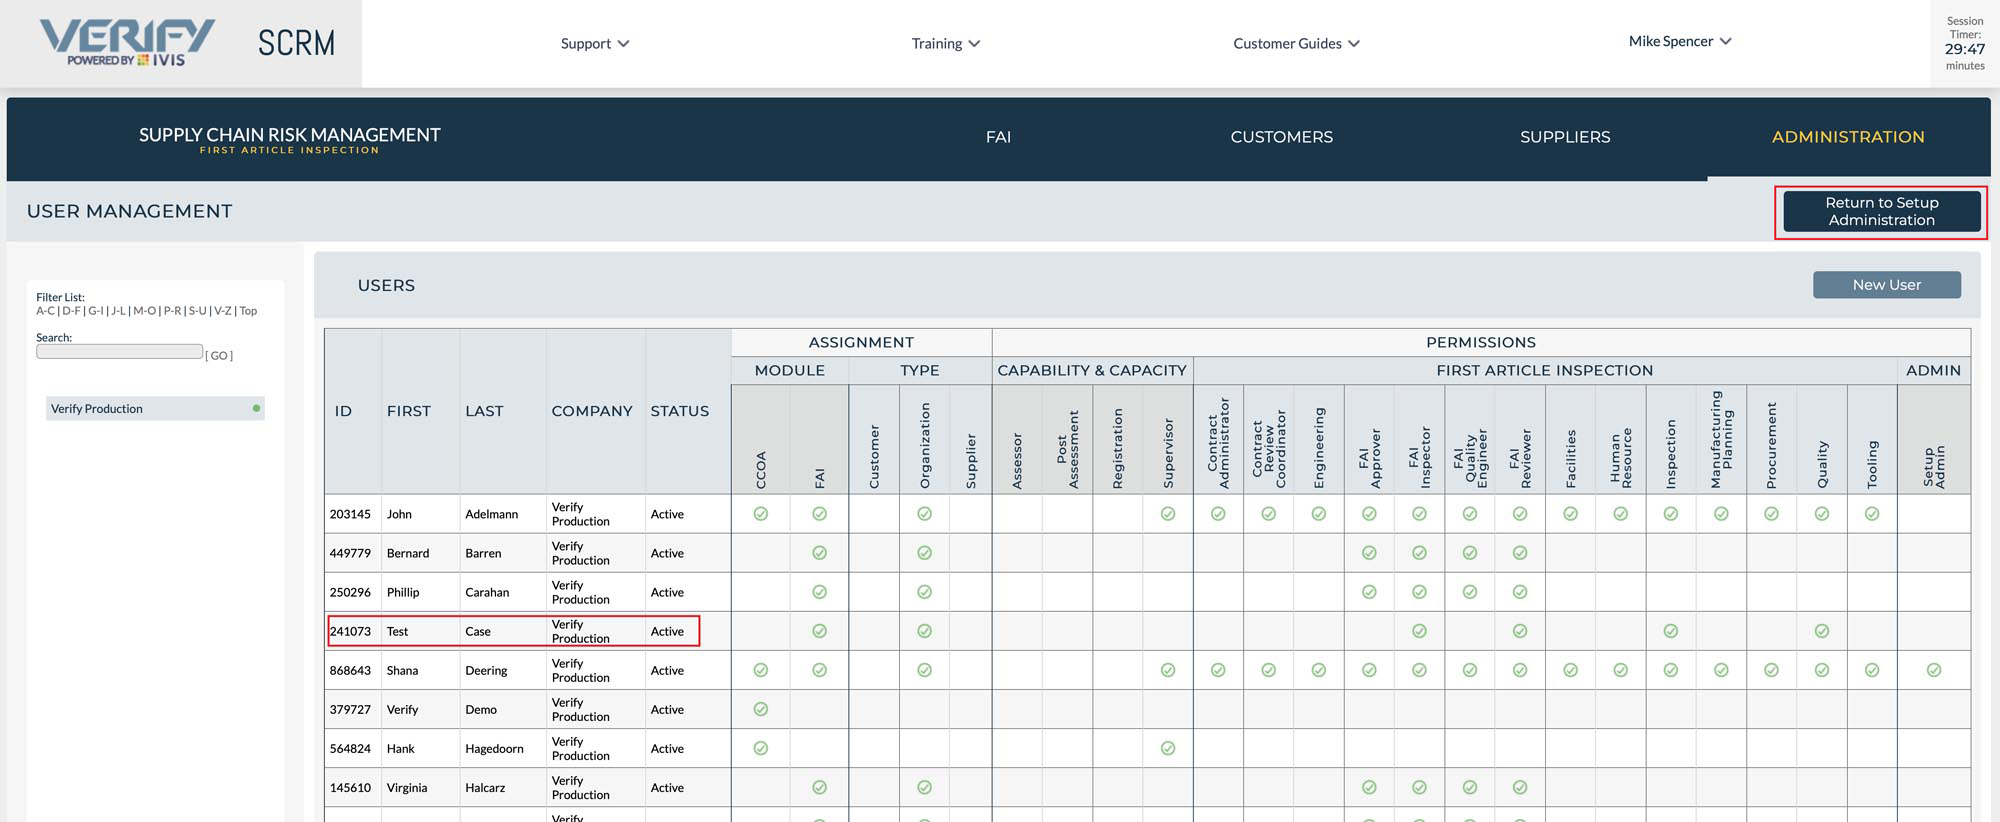Viewport: 2000px width, 822px height.
Task: Click the COMPANY column header
Action: 592,411
